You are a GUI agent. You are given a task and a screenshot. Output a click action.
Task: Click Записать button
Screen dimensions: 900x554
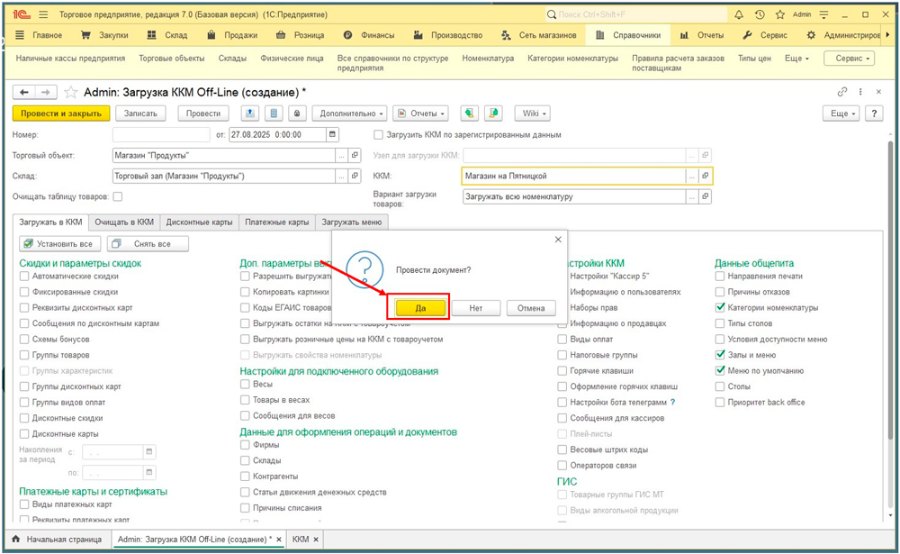pyautogui.click(x=141, y=114)
